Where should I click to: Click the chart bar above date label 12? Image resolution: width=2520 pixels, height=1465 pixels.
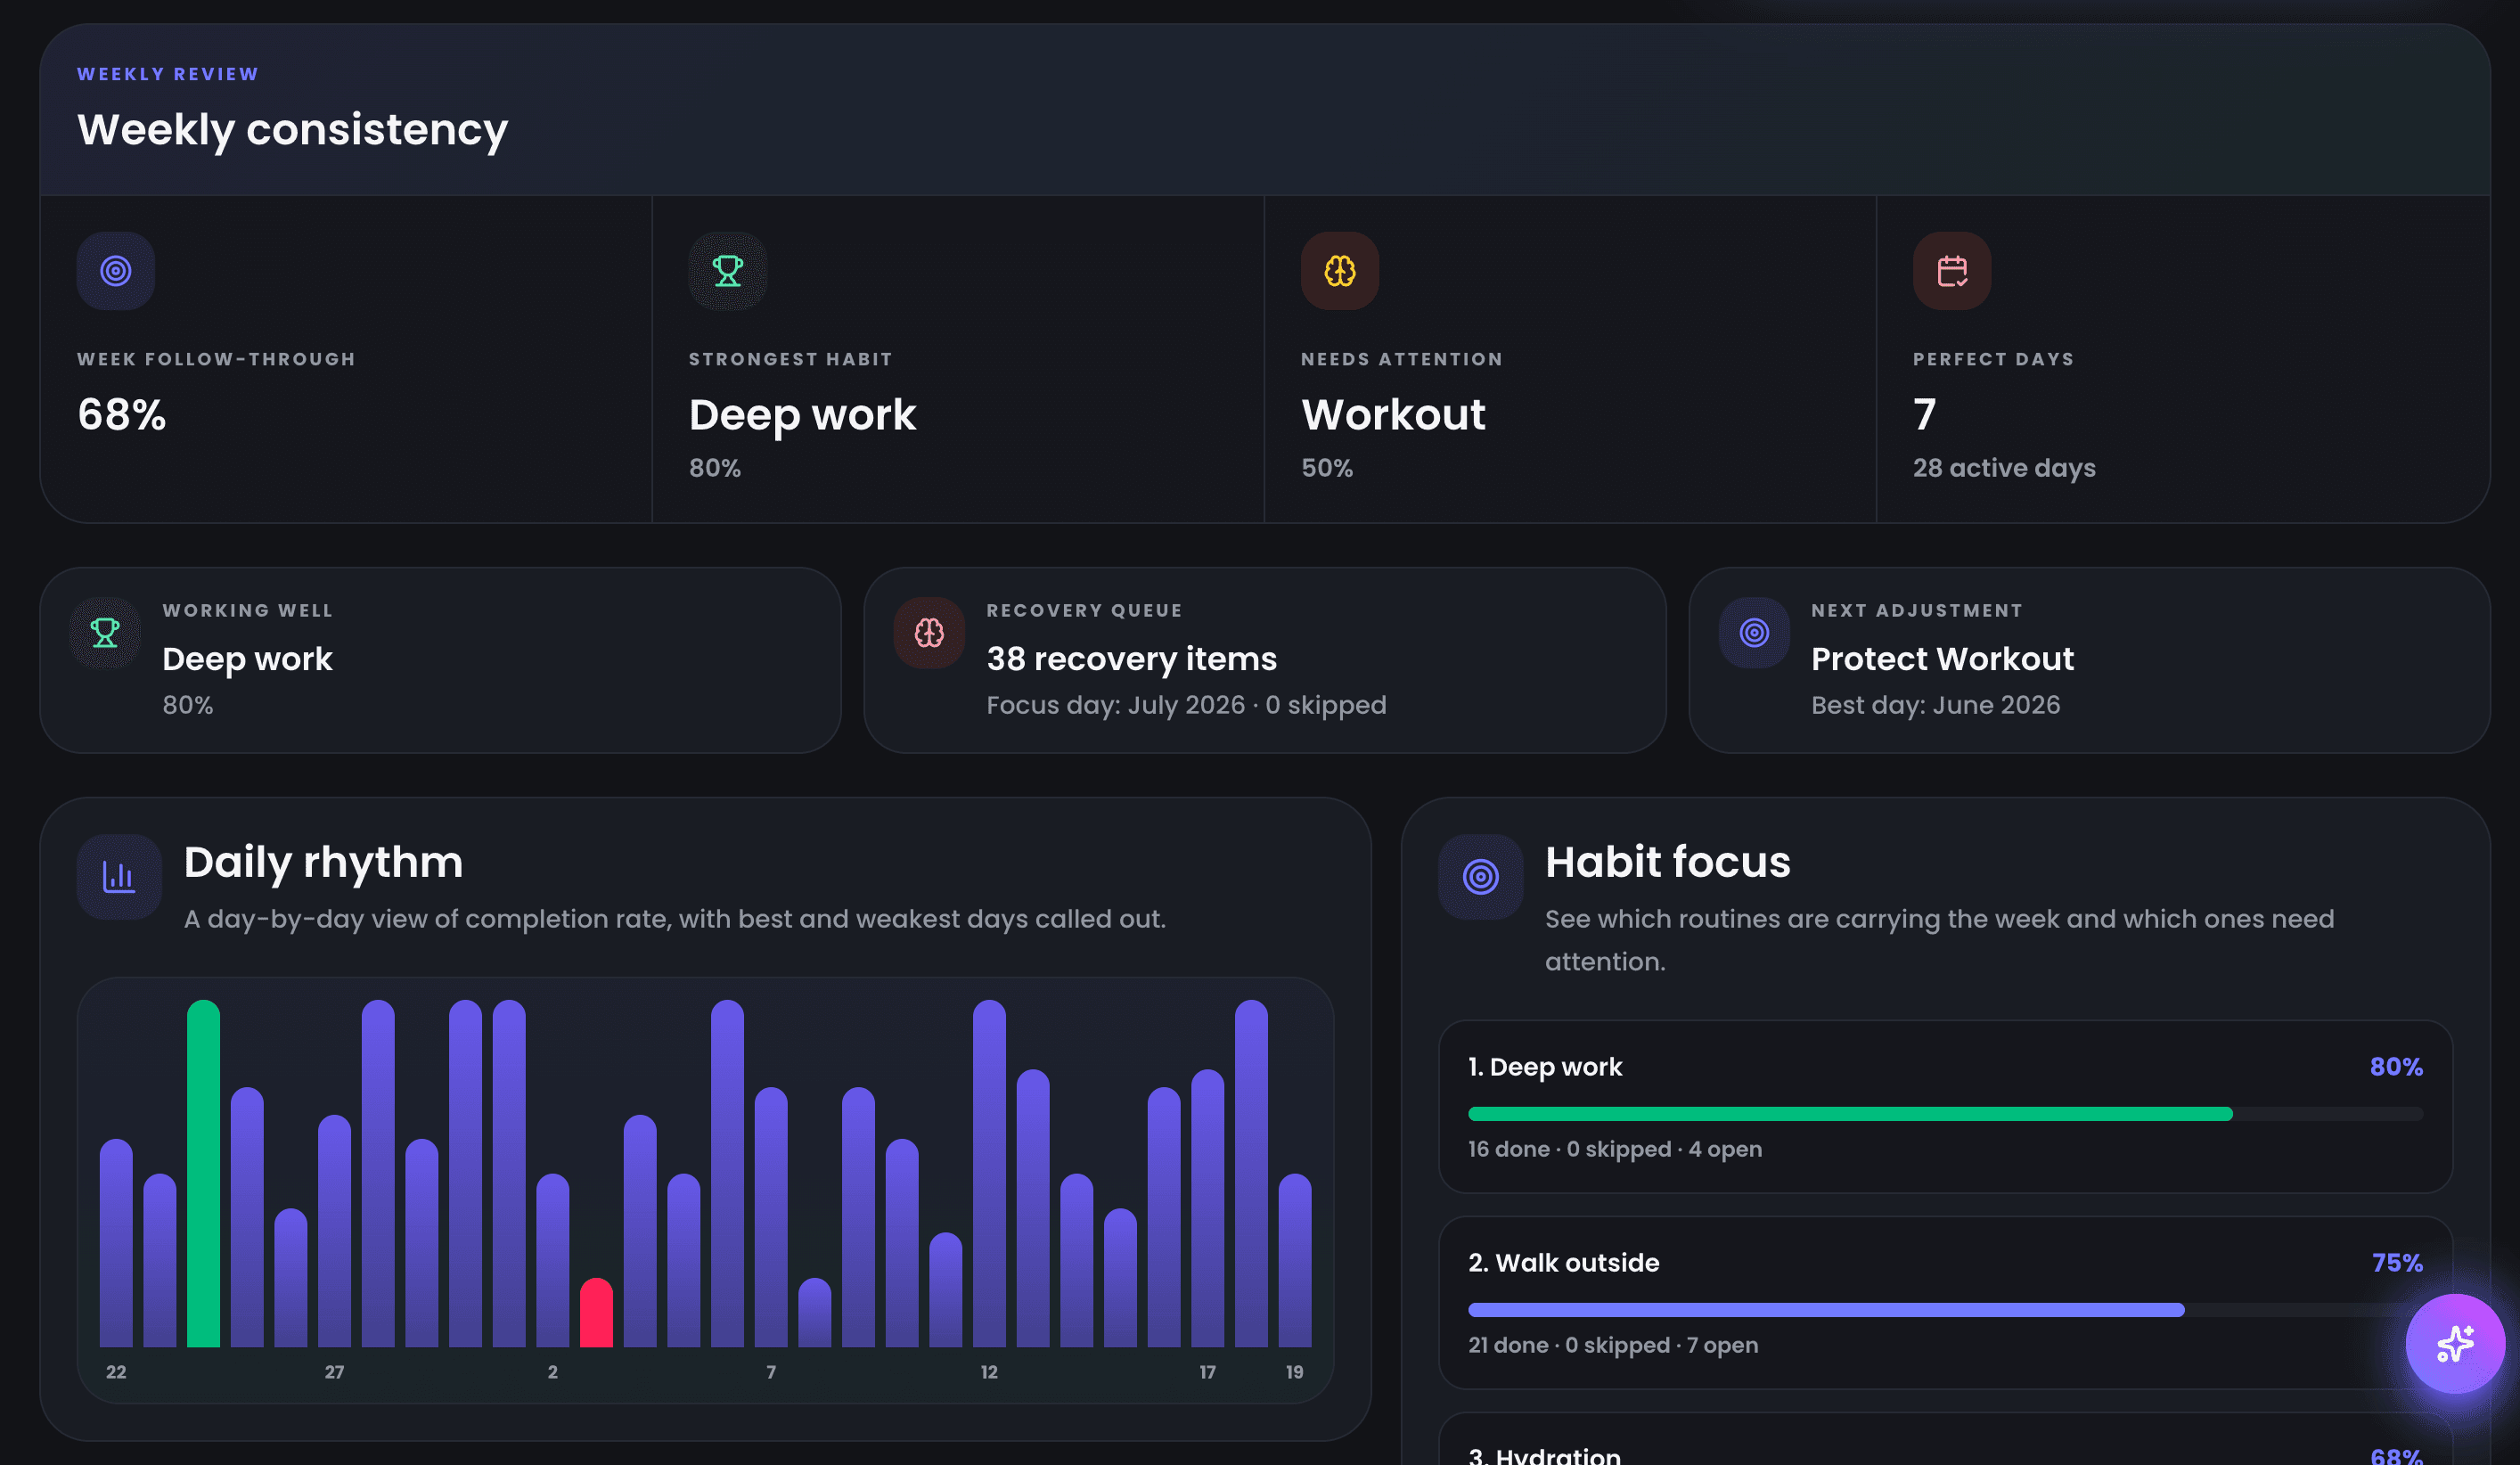pos(989,1174)
